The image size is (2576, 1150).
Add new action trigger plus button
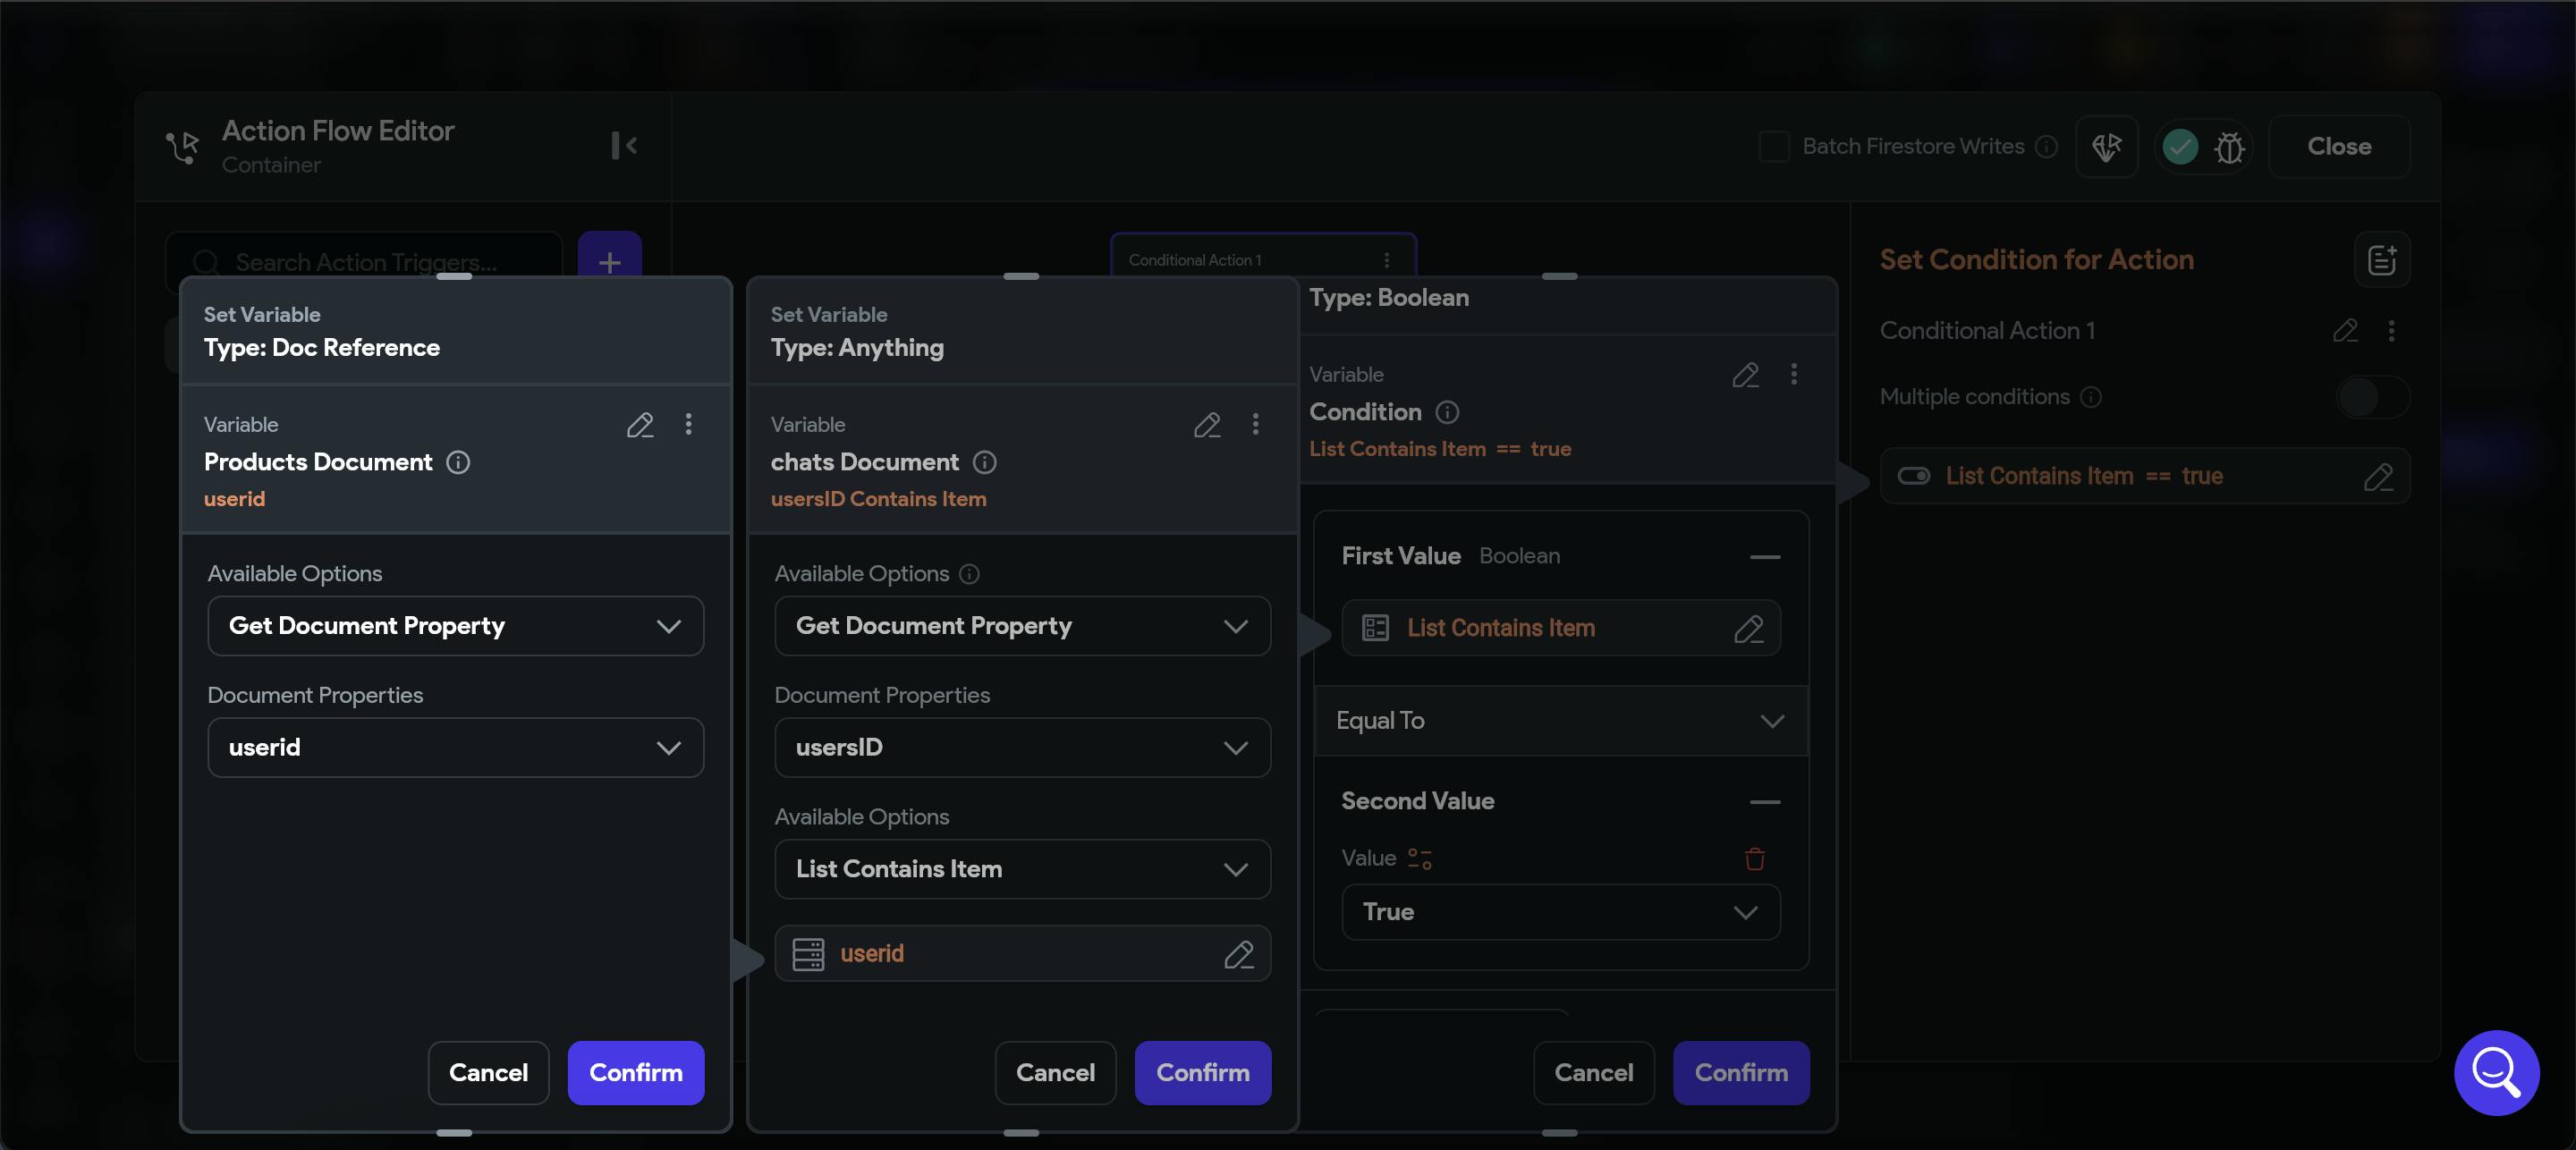pyautogui.click(x=609, y=262)
